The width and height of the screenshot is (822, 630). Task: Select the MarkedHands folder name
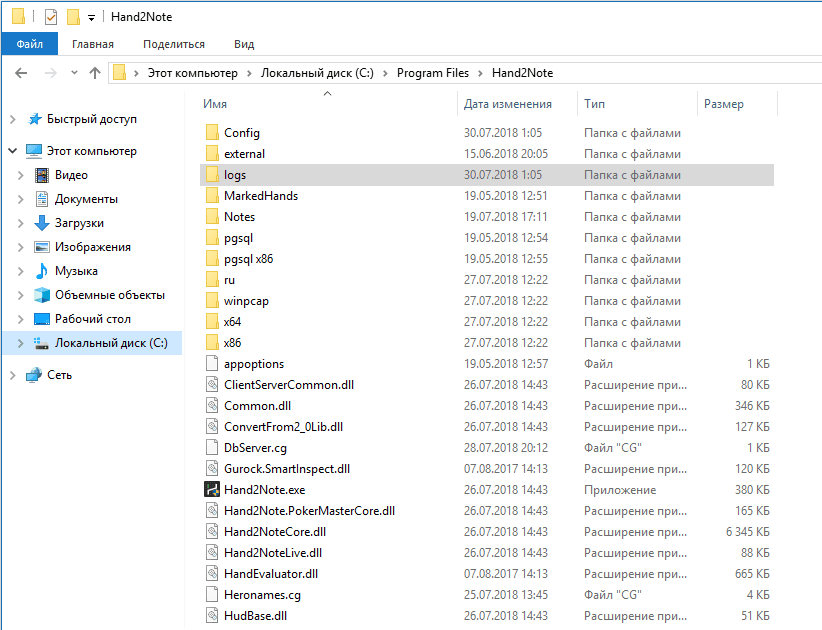(x=261, y=195)
